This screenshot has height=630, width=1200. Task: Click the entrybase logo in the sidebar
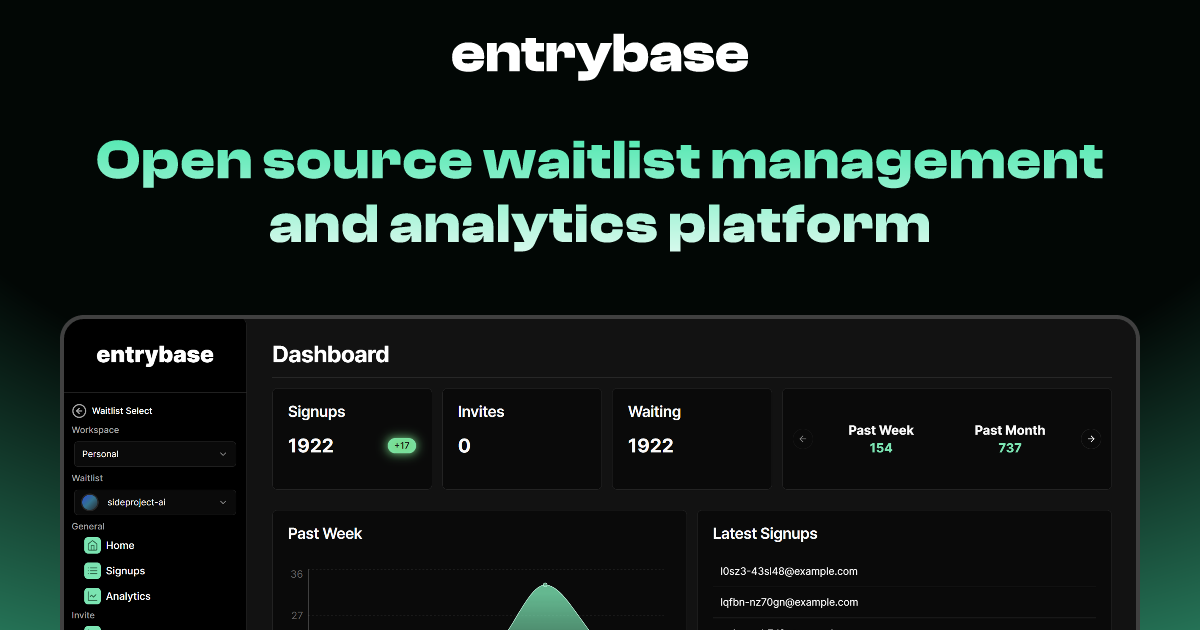(x=154, y=354)
